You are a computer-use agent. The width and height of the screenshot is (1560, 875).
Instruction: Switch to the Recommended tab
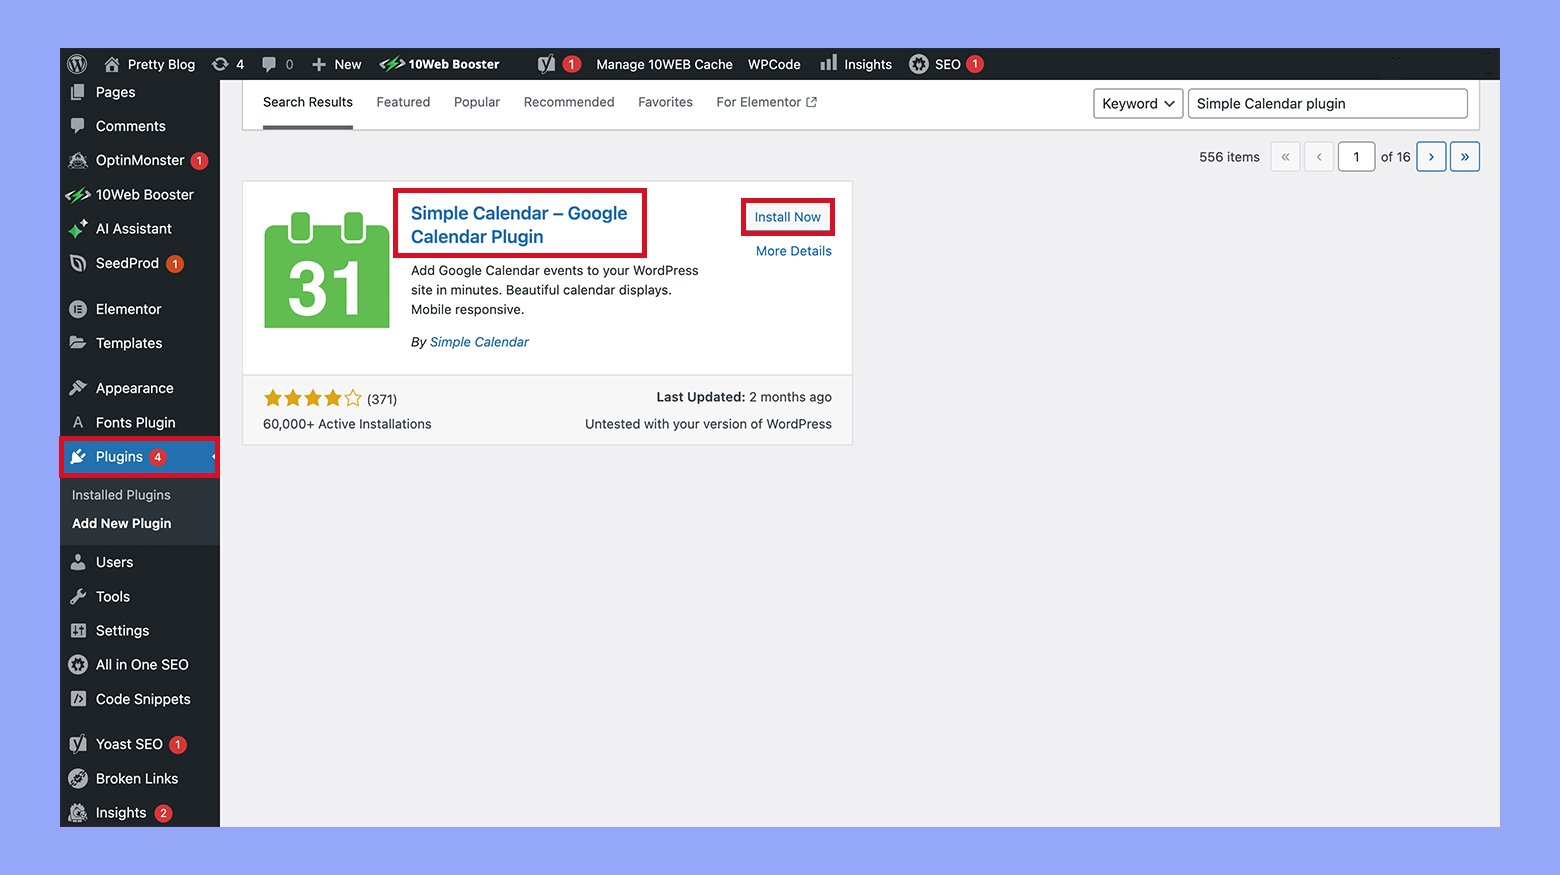[x=568, y=101]
